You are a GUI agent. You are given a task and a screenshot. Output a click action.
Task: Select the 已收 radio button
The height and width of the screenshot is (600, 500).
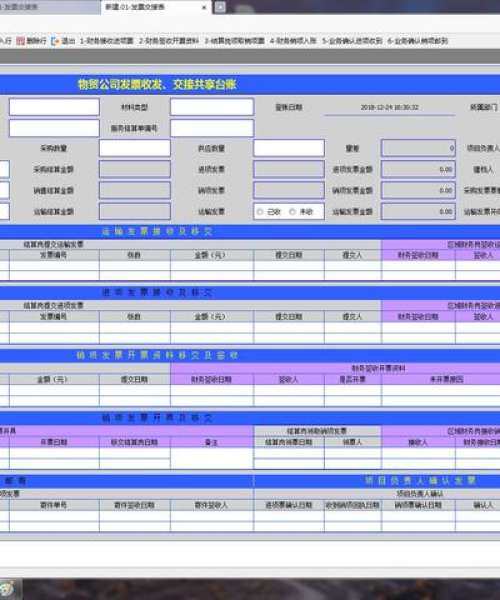[260, 212]
